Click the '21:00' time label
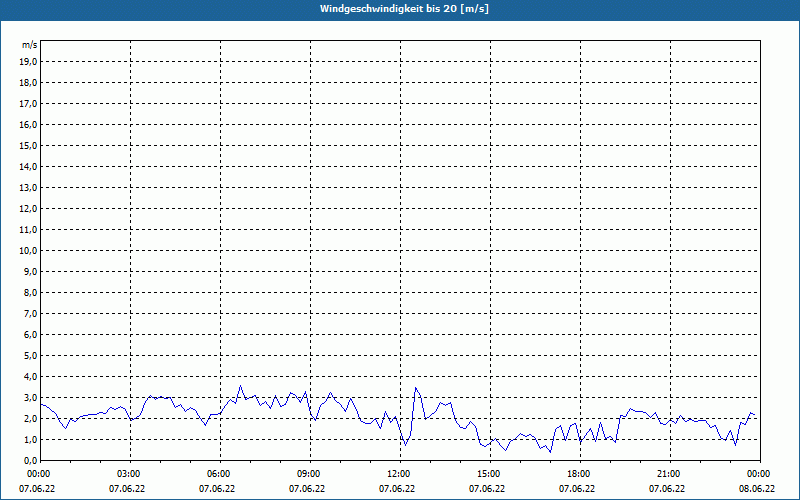This screenshot has width=800, height=500. coord(670,474)
